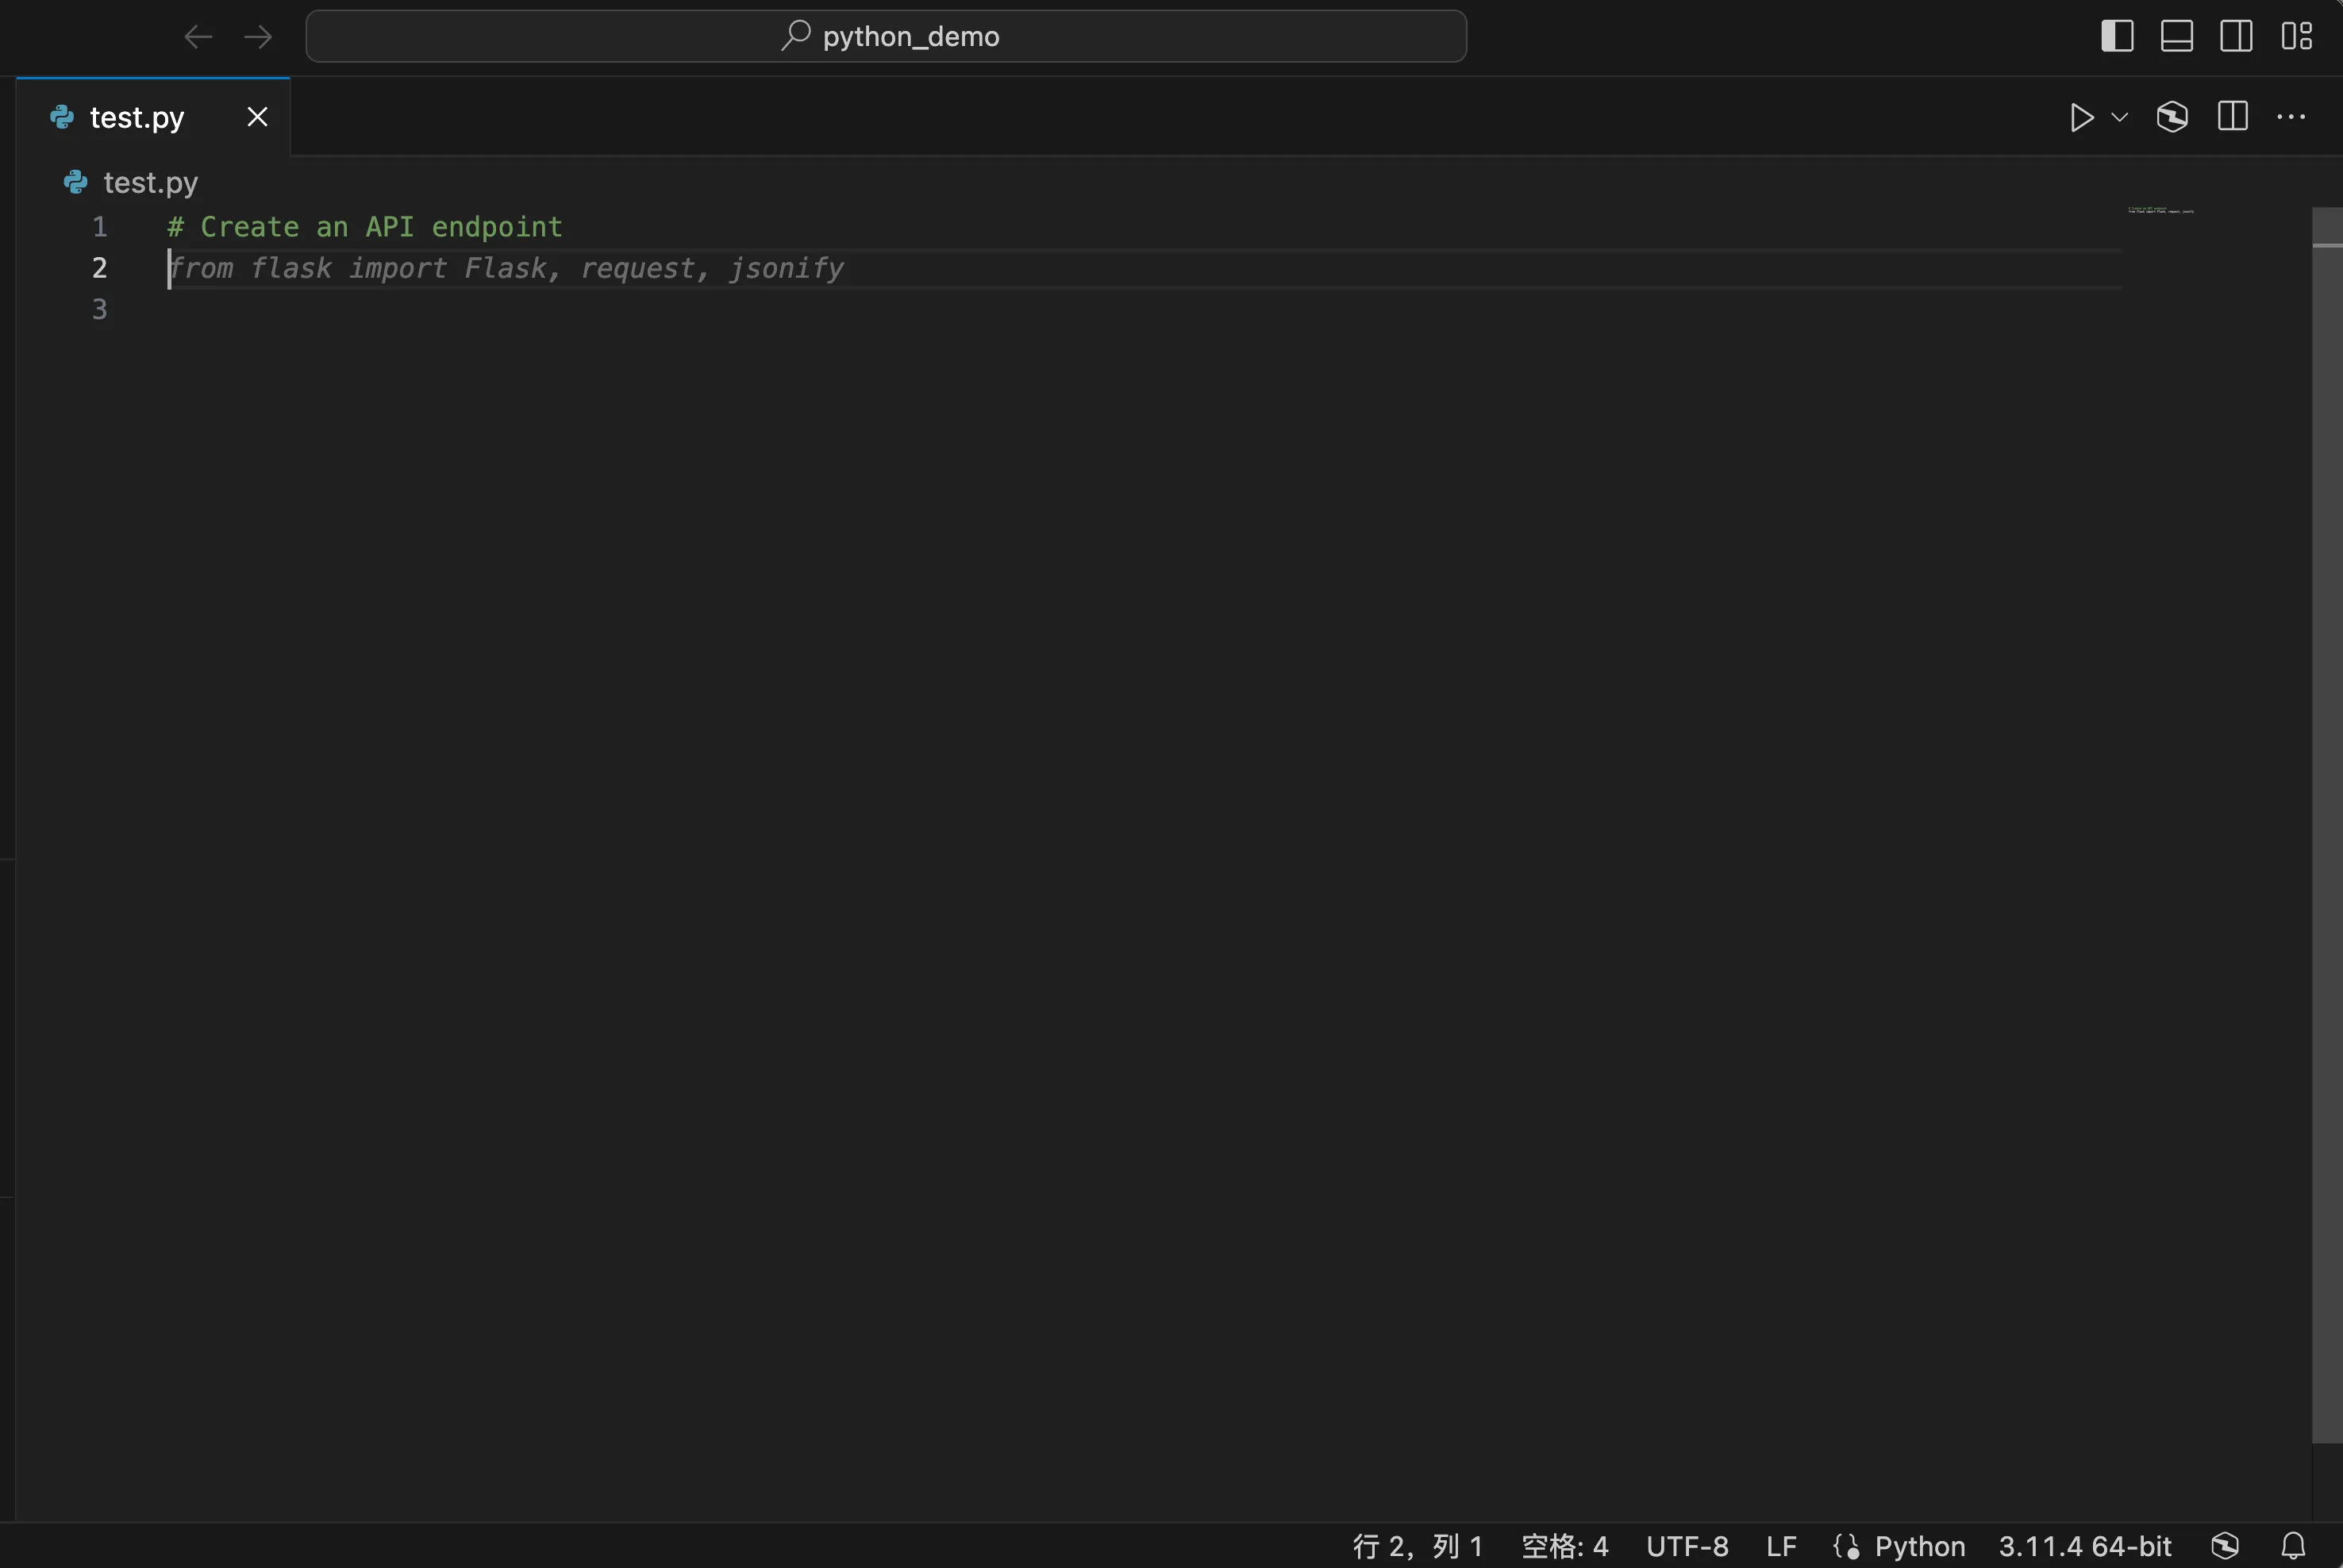This screenshot has height=1568, width=2343.
Task: Toggle primary side bar visibility
Action: (x=2117, y=36)
